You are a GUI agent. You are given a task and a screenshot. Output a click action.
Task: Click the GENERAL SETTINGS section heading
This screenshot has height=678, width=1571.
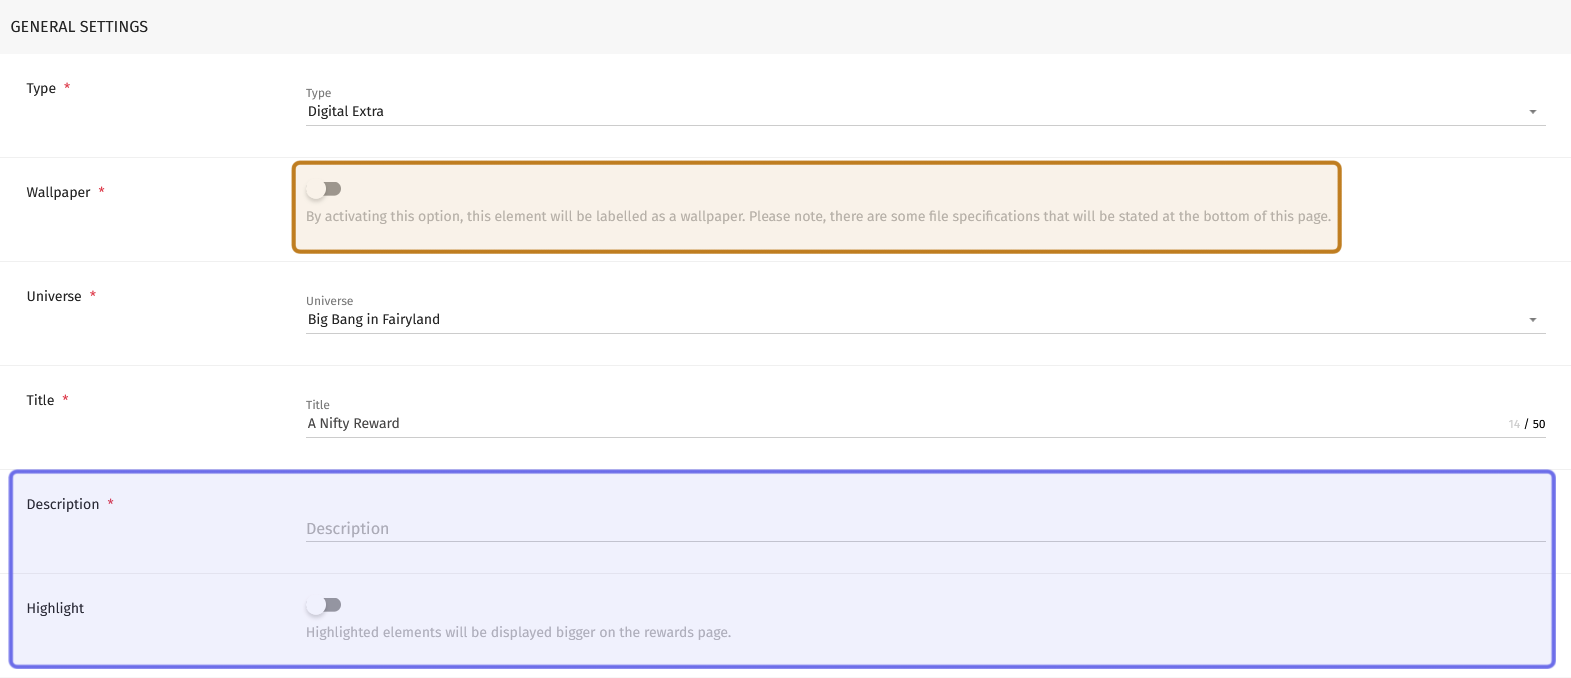79,27
